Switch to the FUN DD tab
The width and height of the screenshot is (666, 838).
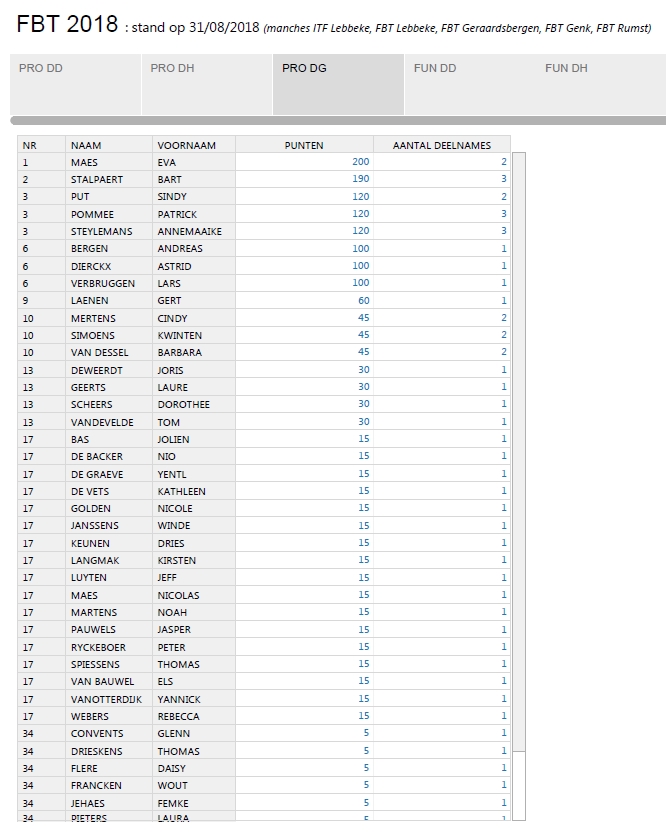tap(470, 84)
